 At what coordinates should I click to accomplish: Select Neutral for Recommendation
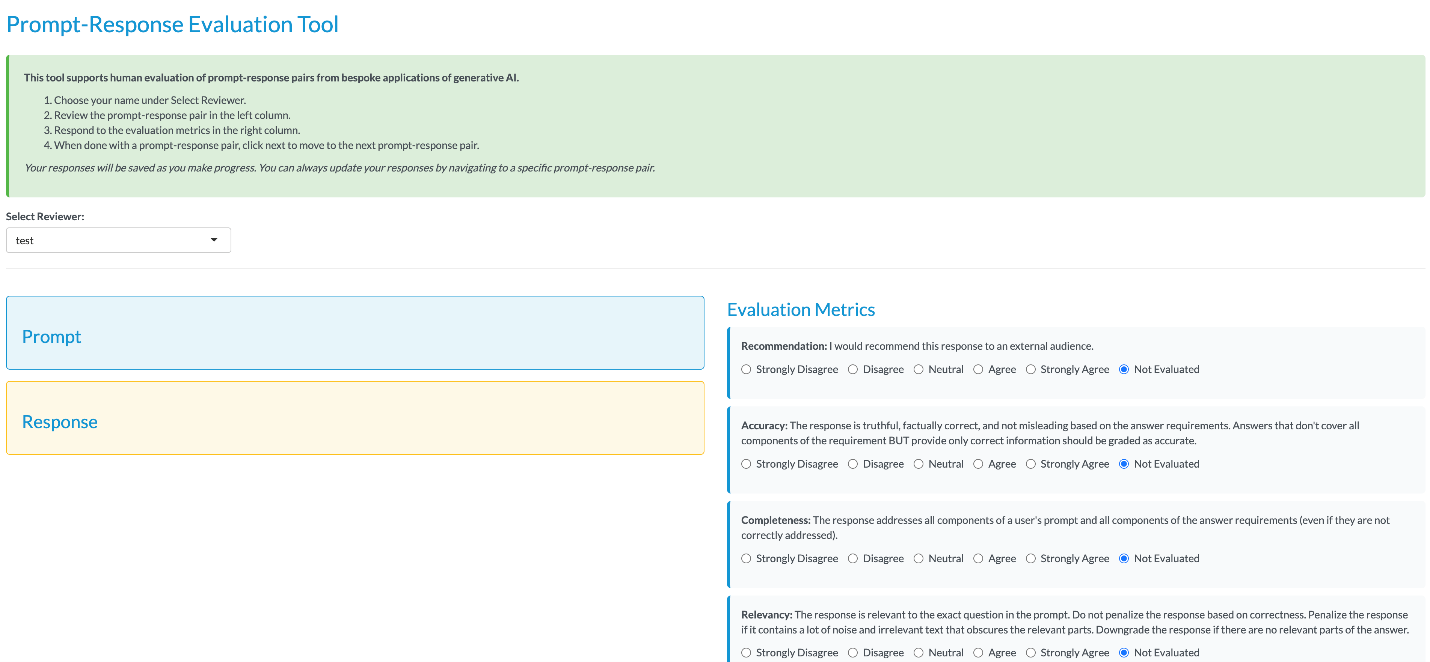919,369
